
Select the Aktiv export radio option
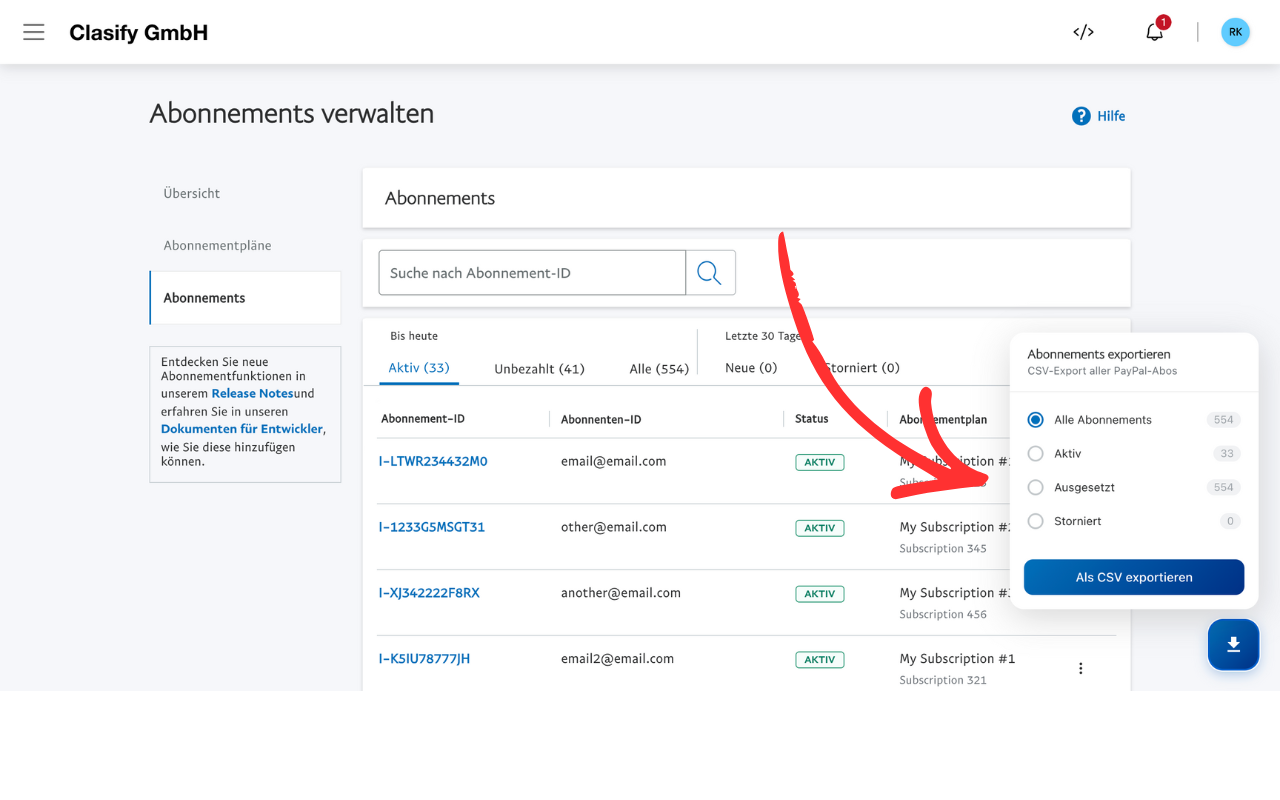click(1036, 454)
